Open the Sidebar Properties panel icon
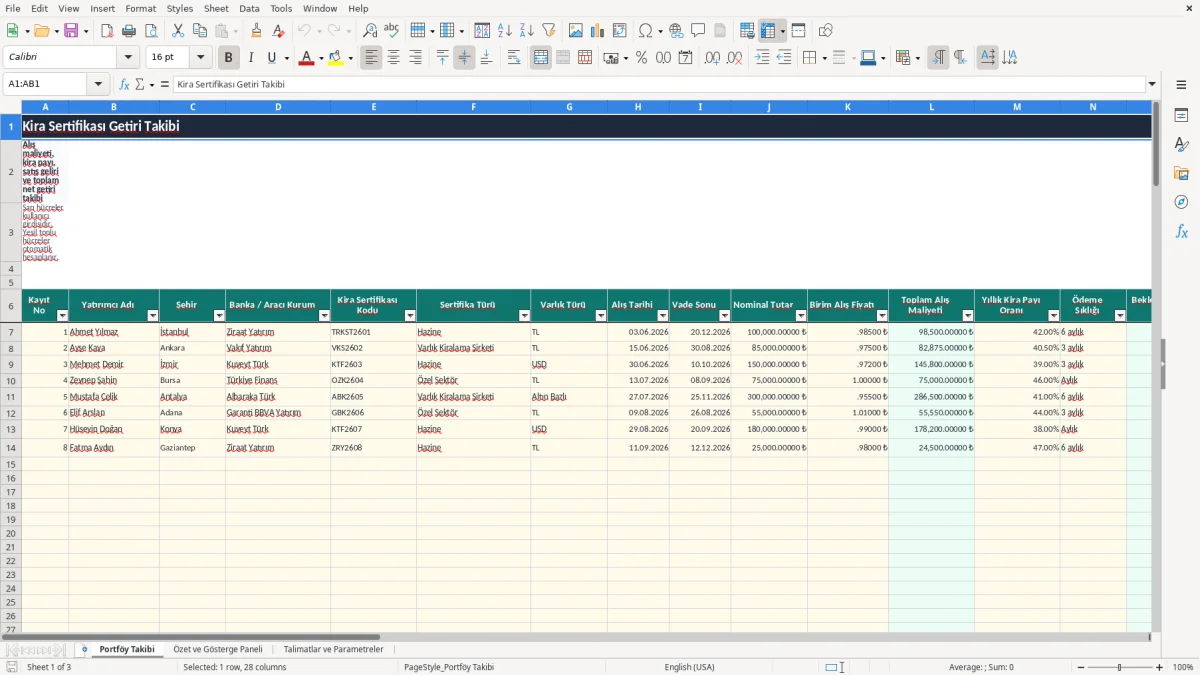 pyautogui.click(x=1181, y=115)
